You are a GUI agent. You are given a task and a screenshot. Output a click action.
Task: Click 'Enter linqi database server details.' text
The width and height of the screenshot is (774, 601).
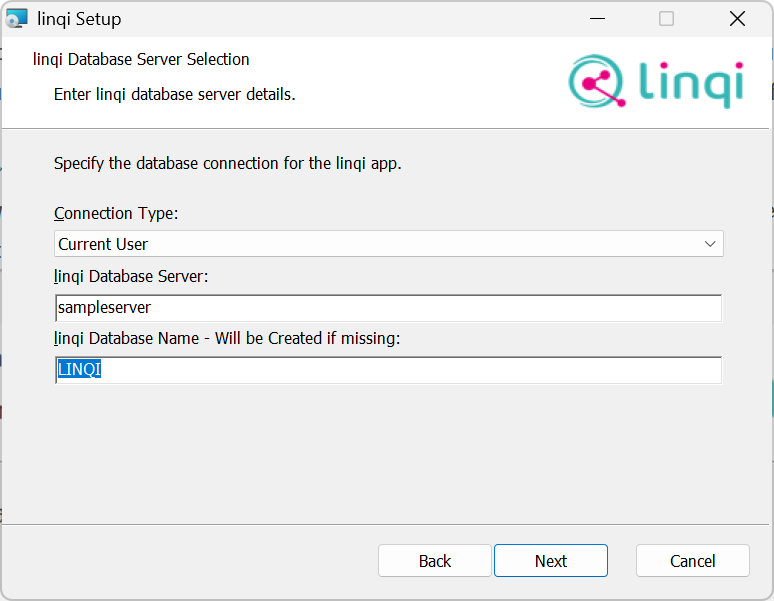[x=175, y=94]
